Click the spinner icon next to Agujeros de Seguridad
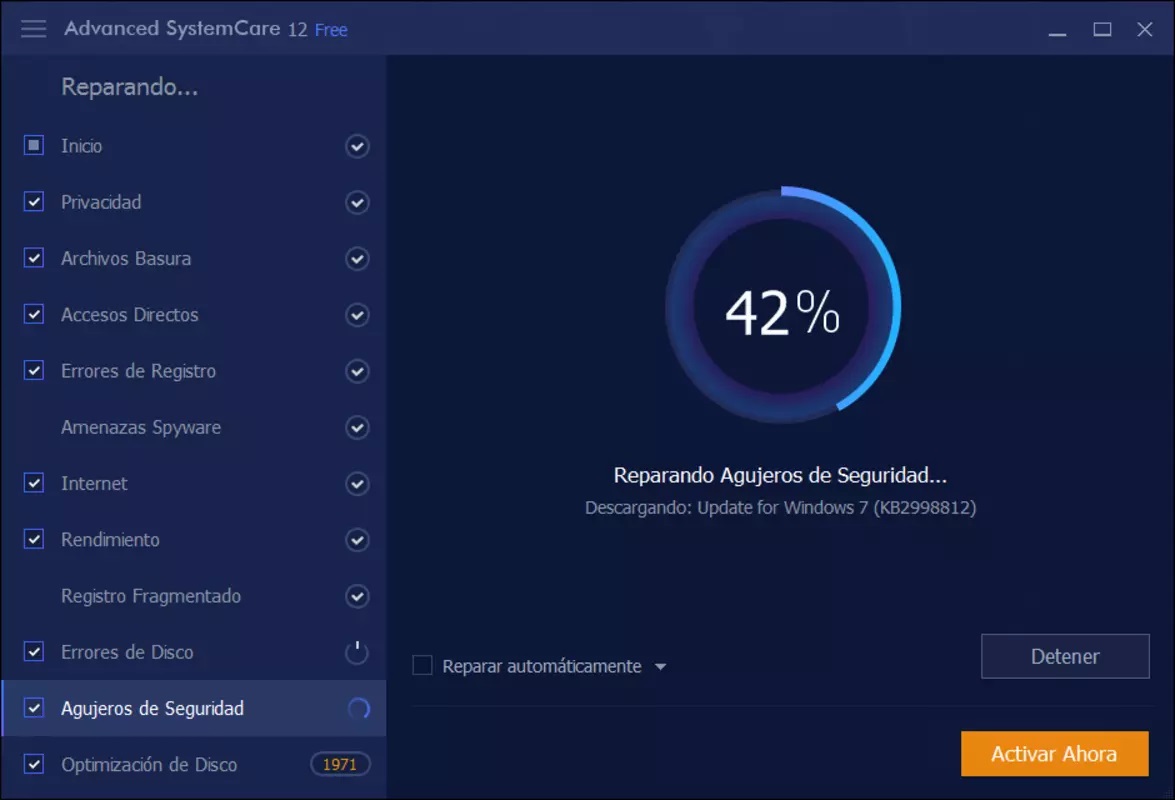Viewport: 1175px width, 800px height. pos(357,708)
